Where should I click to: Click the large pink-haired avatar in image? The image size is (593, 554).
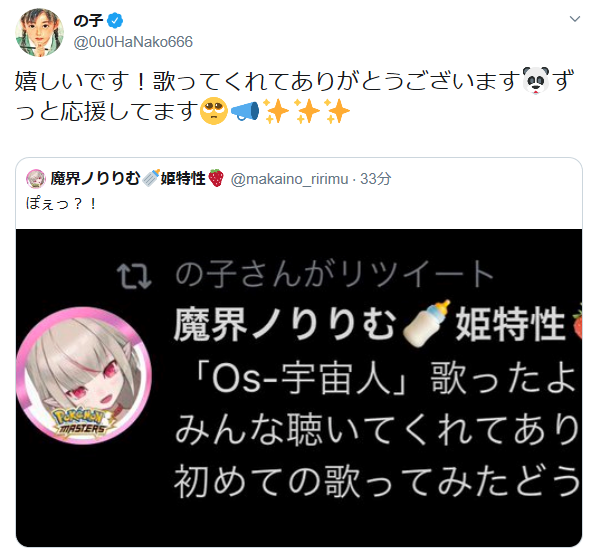click(84, 375)
